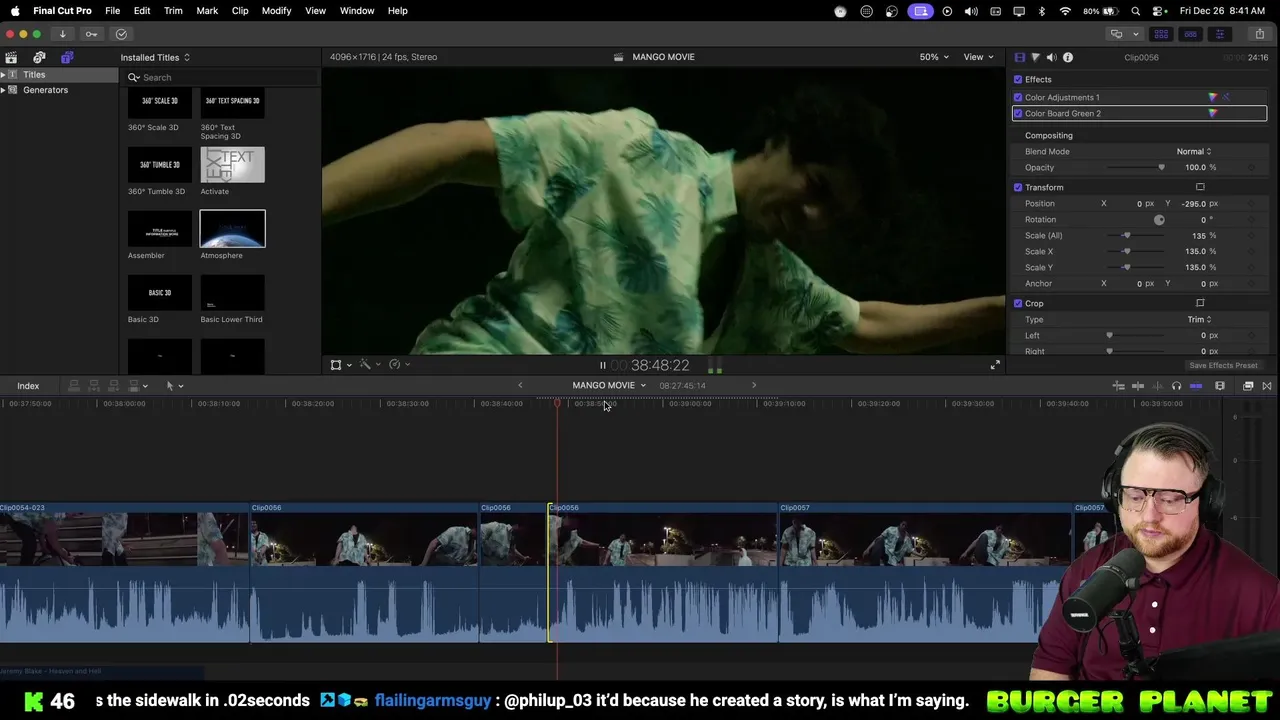Open the Window menu
Image resolution: width=1280 pixels, height=720 pixels.
356,11
